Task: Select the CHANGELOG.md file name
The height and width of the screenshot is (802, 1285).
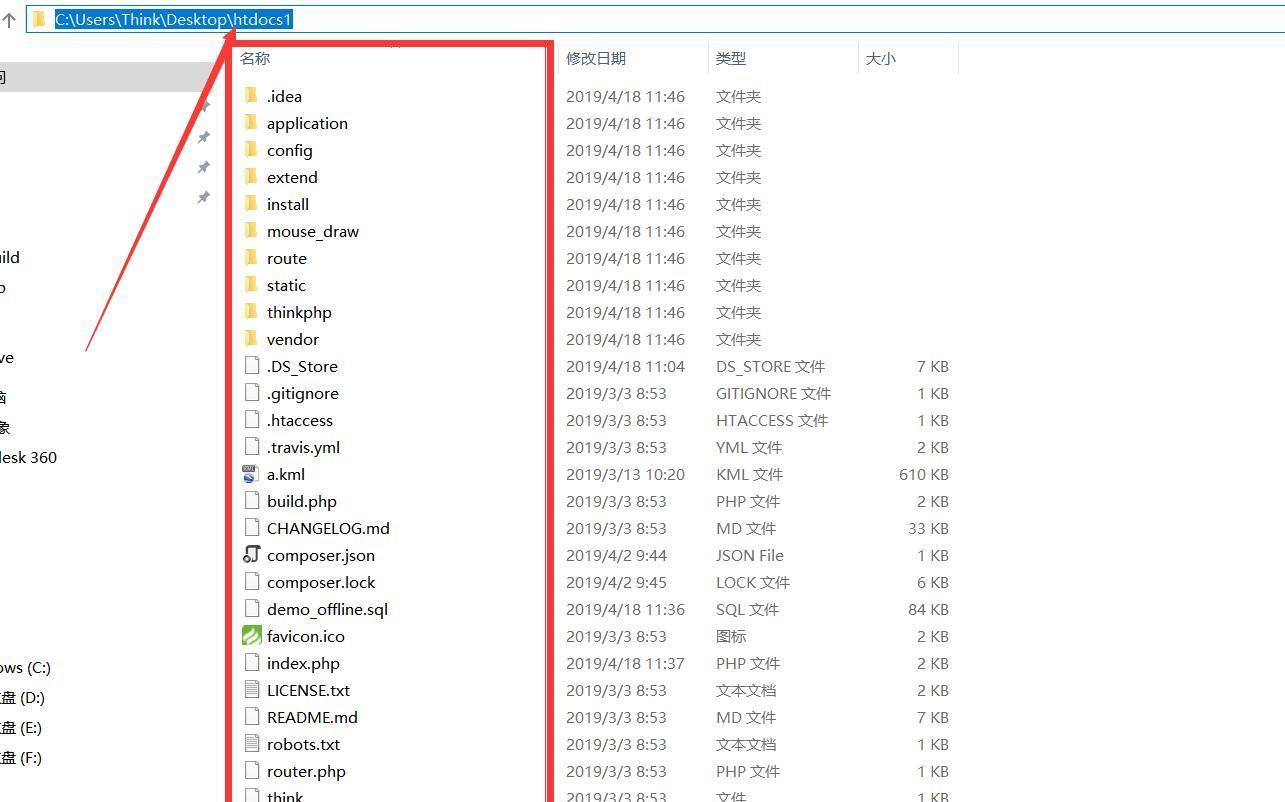Action: click(328, 528)
